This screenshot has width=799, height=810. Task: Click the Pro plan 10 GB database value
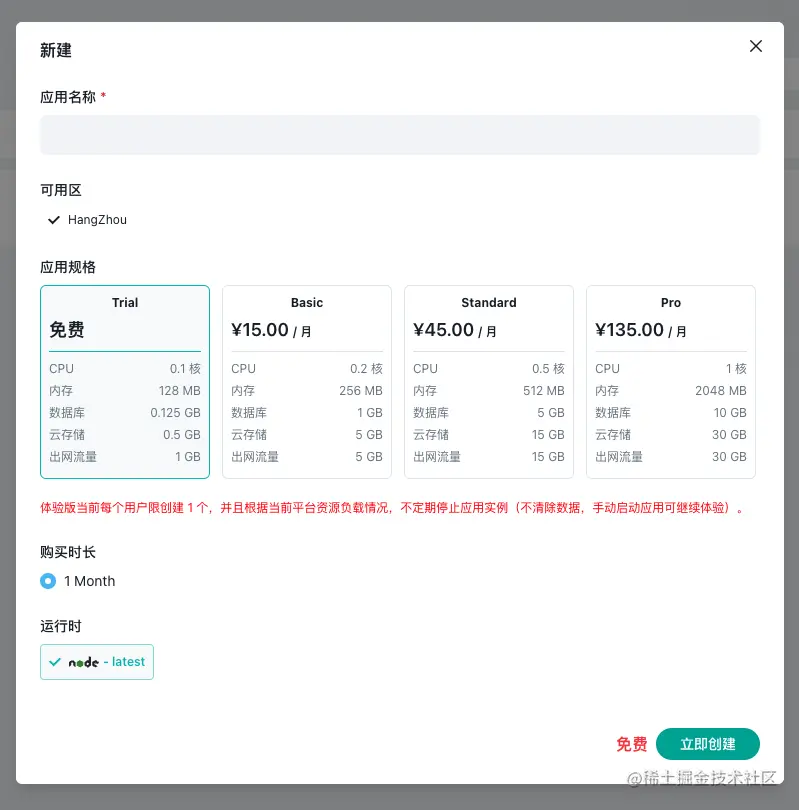point(730,413)
